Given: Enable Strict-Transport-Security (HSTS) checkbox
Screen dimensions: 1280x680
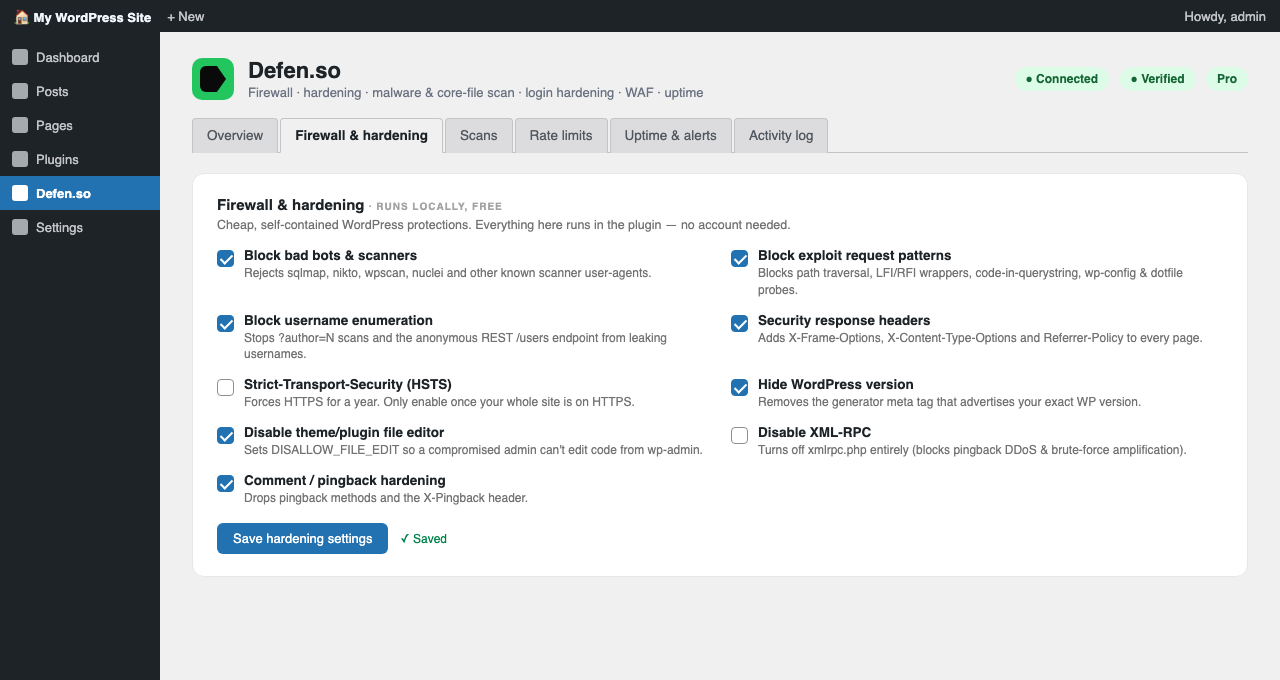Looking at the screenshot, I should tap(226, 388).
